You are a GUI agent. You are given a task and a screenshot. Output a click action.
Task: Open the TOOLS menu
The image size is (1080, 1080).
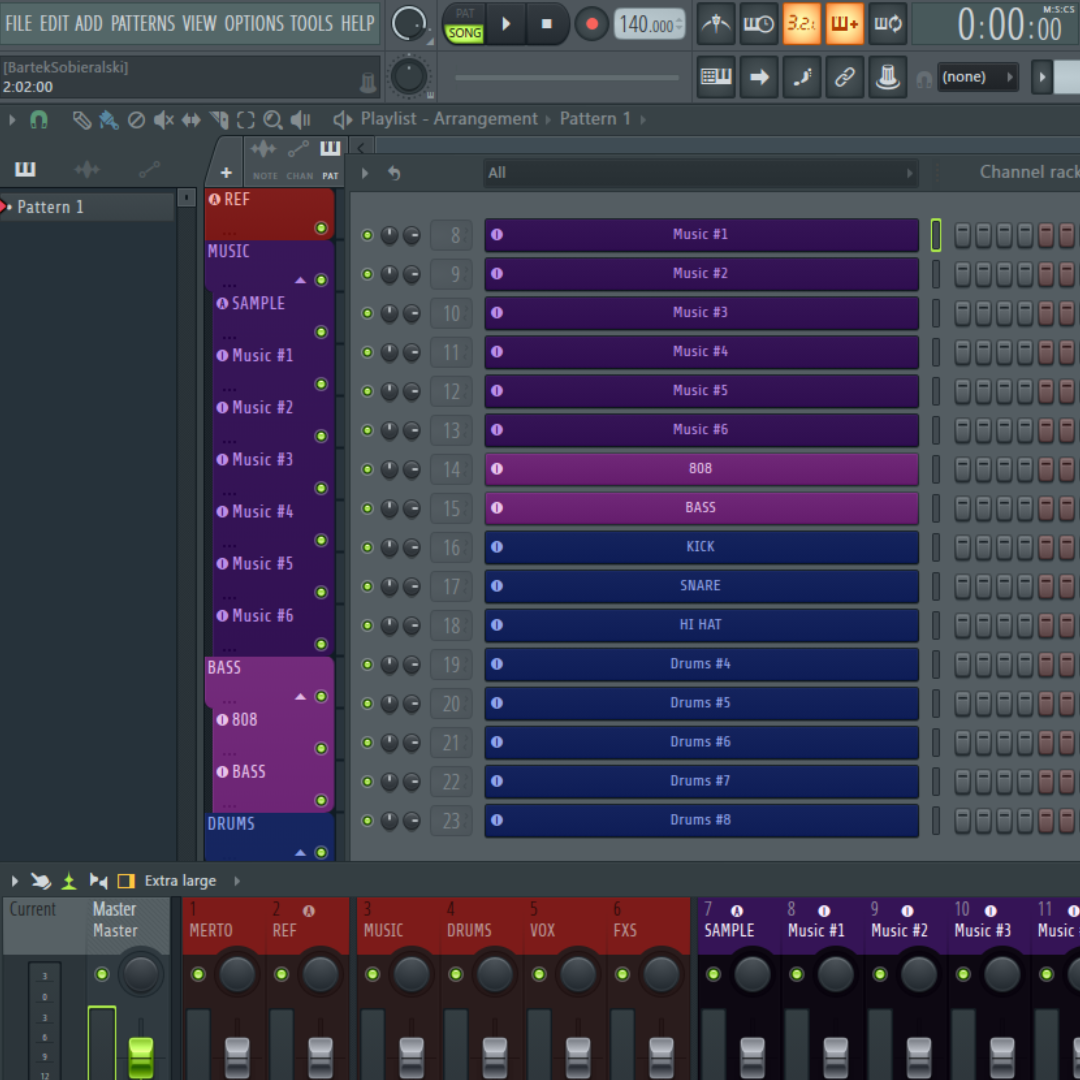tap(311, 23)
